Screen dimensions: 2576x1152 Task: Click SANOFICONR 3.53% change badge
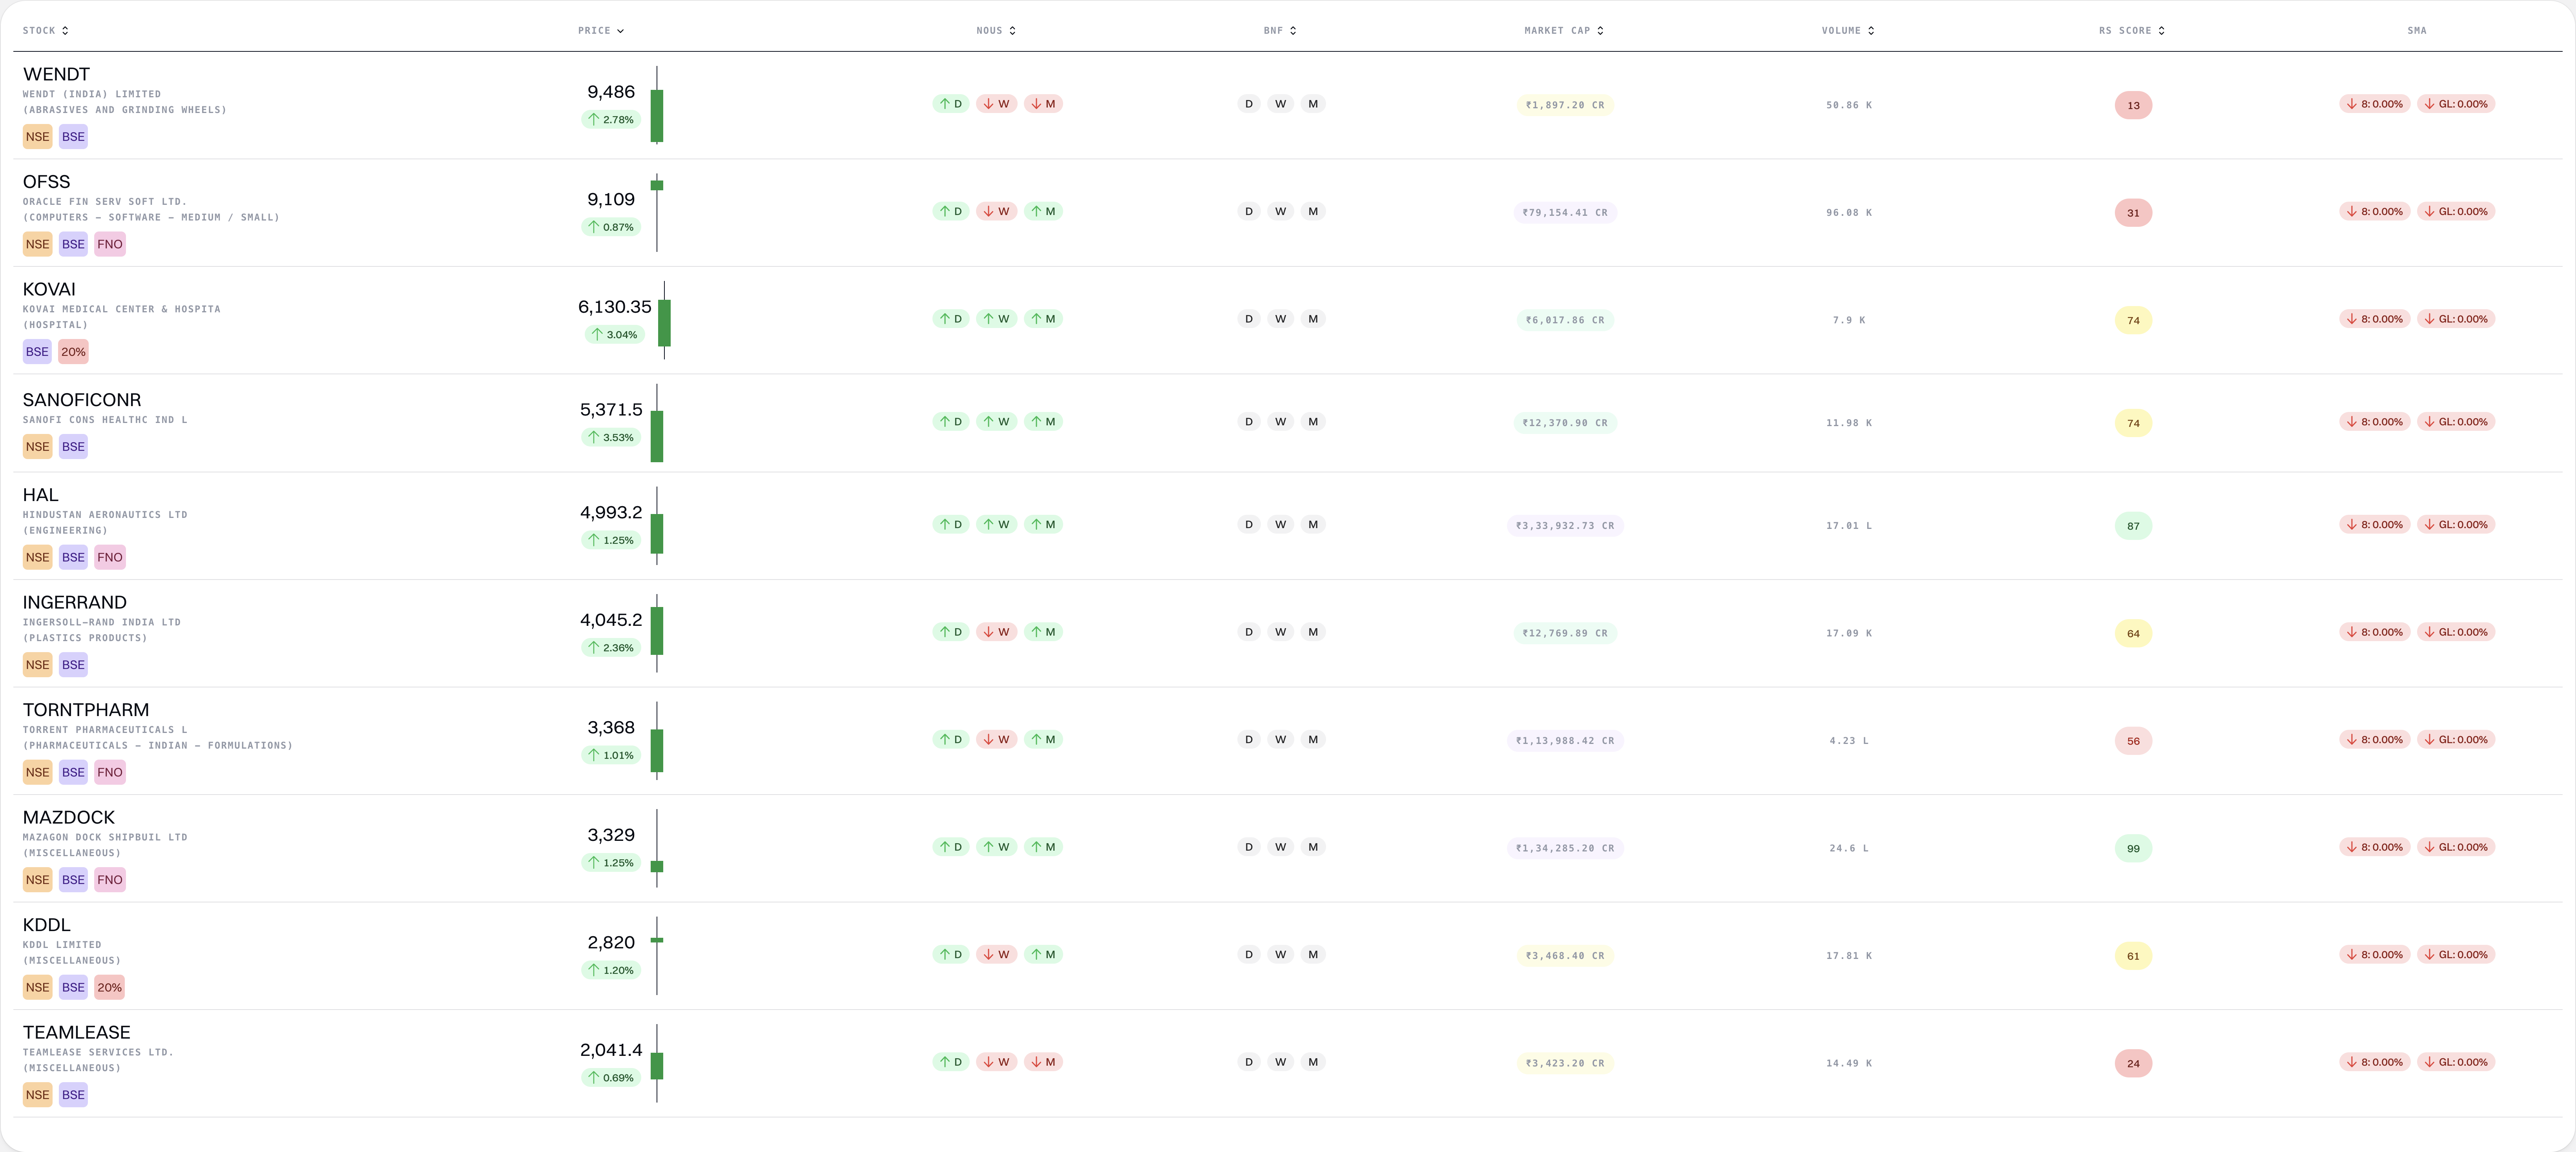click(611, 437)
